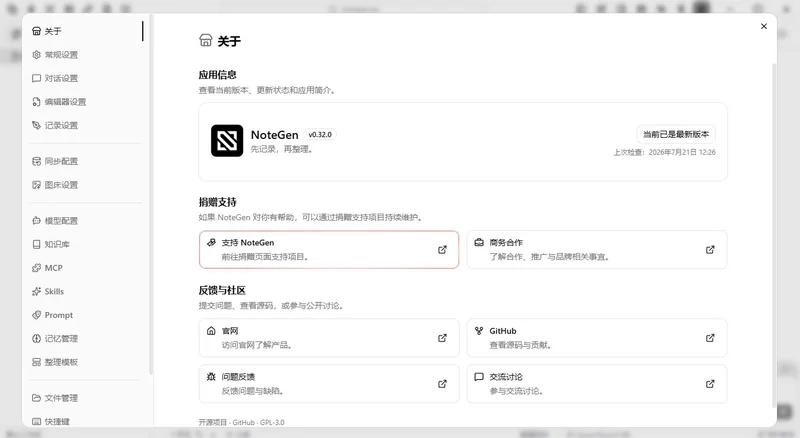Click the brain icon next to 记忆管理
This screenshot has width=800, height=438.
(36, 338)
